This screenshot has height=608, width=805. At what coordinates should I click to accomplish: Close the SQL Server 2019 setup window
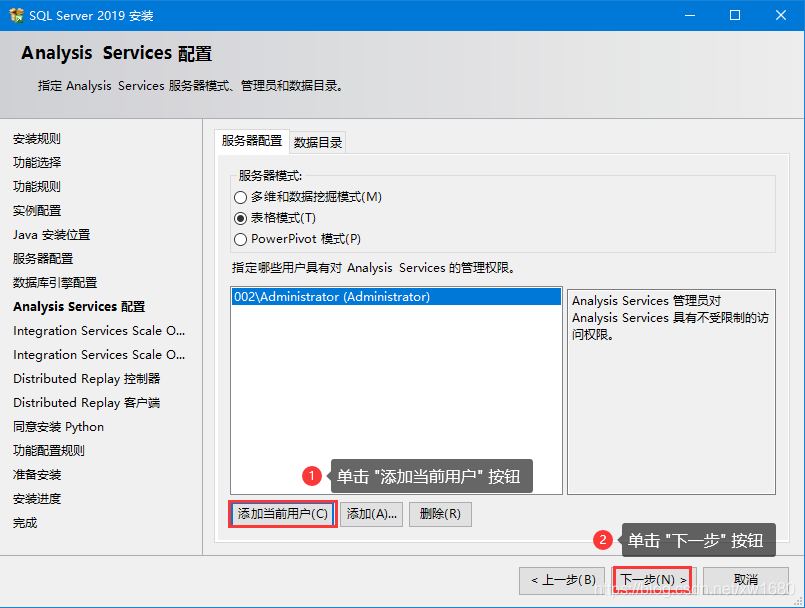[x=780, y=16]
